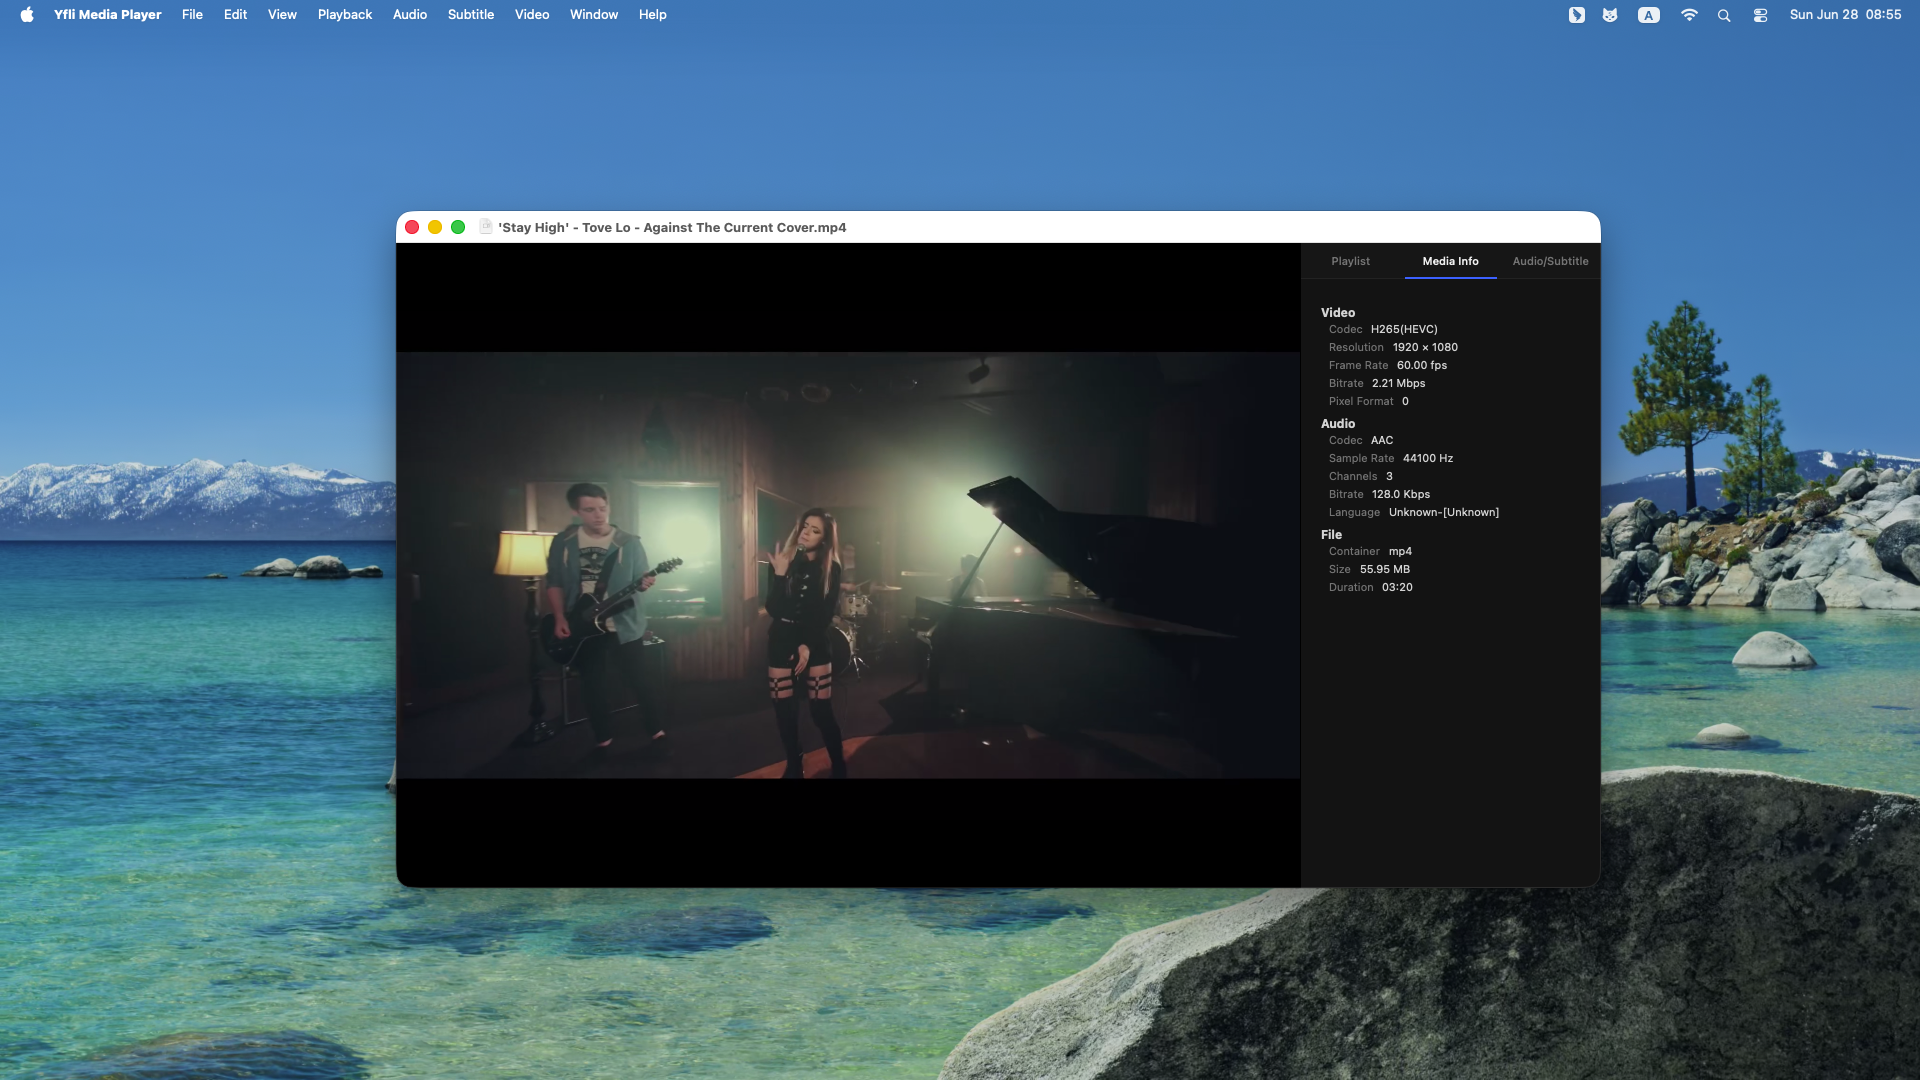Screen dimensions: 1920x1080
Task: Click the video bitrate 2.21 Mbps
Action: click(1398, 383)
